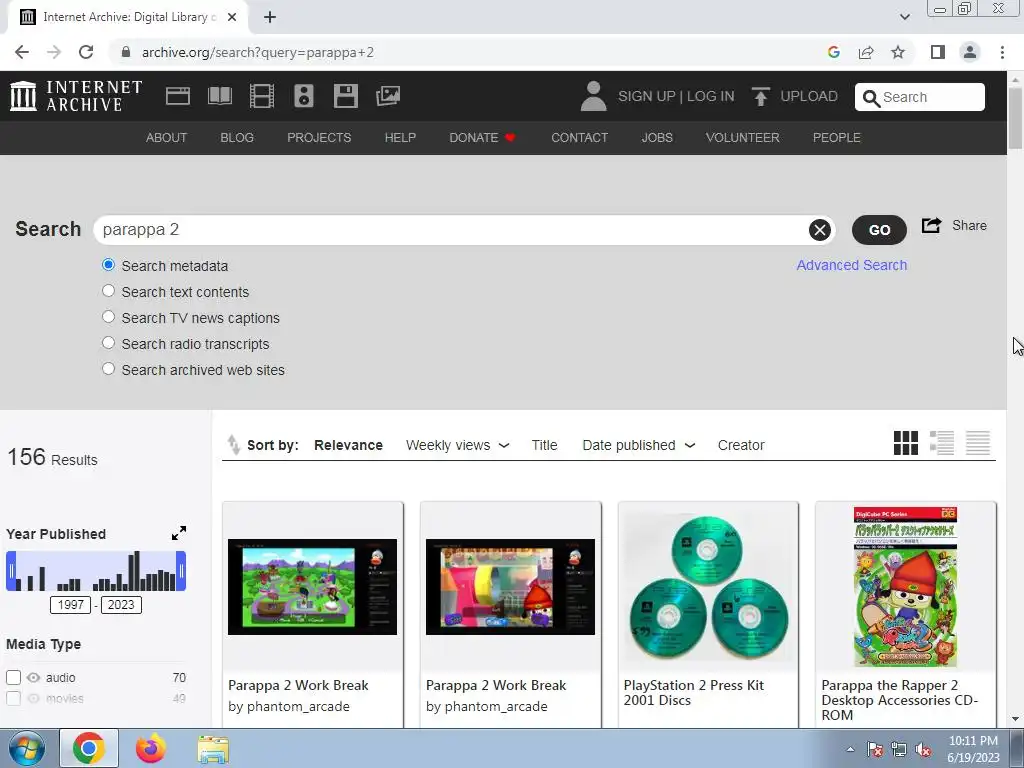Image resolution: width=1024 pixels, height=768 pixels.
Task: Open the Internet Archive logo home link
Action: (76, 96)
